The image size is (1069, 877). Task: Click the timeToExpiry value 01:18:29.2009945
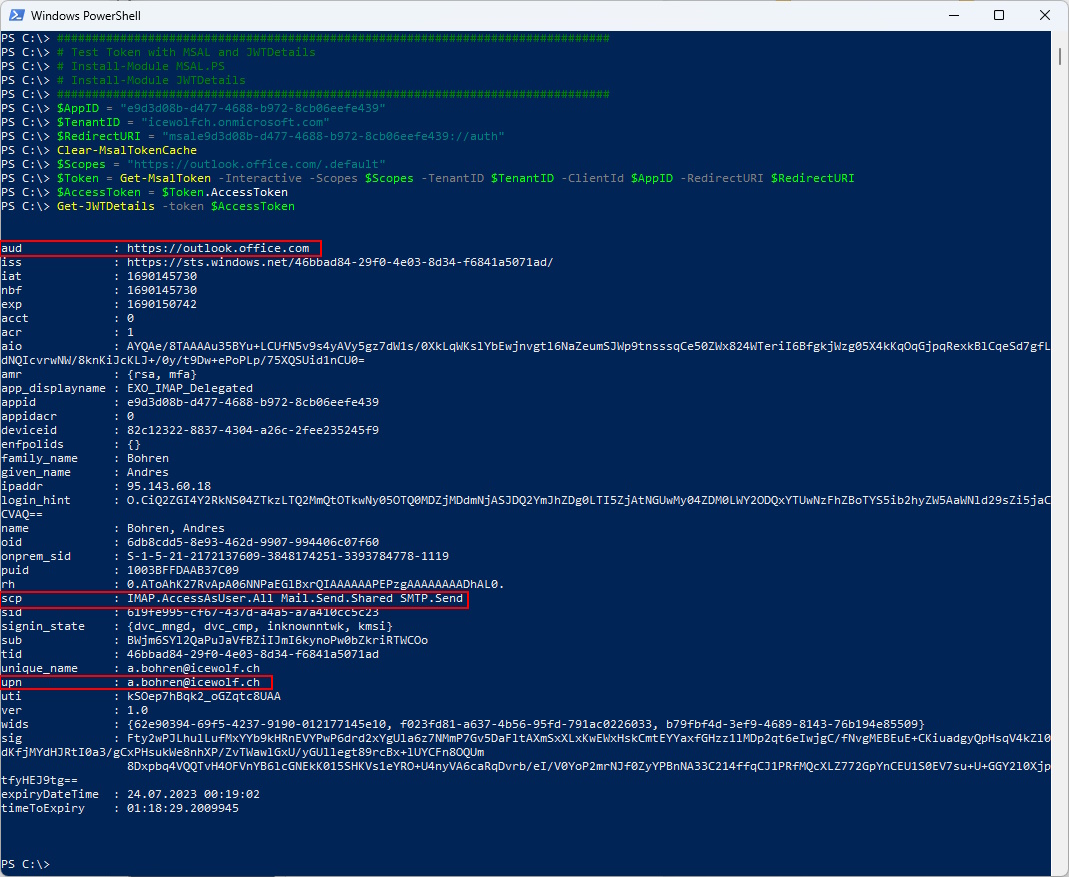click(183, 808)
